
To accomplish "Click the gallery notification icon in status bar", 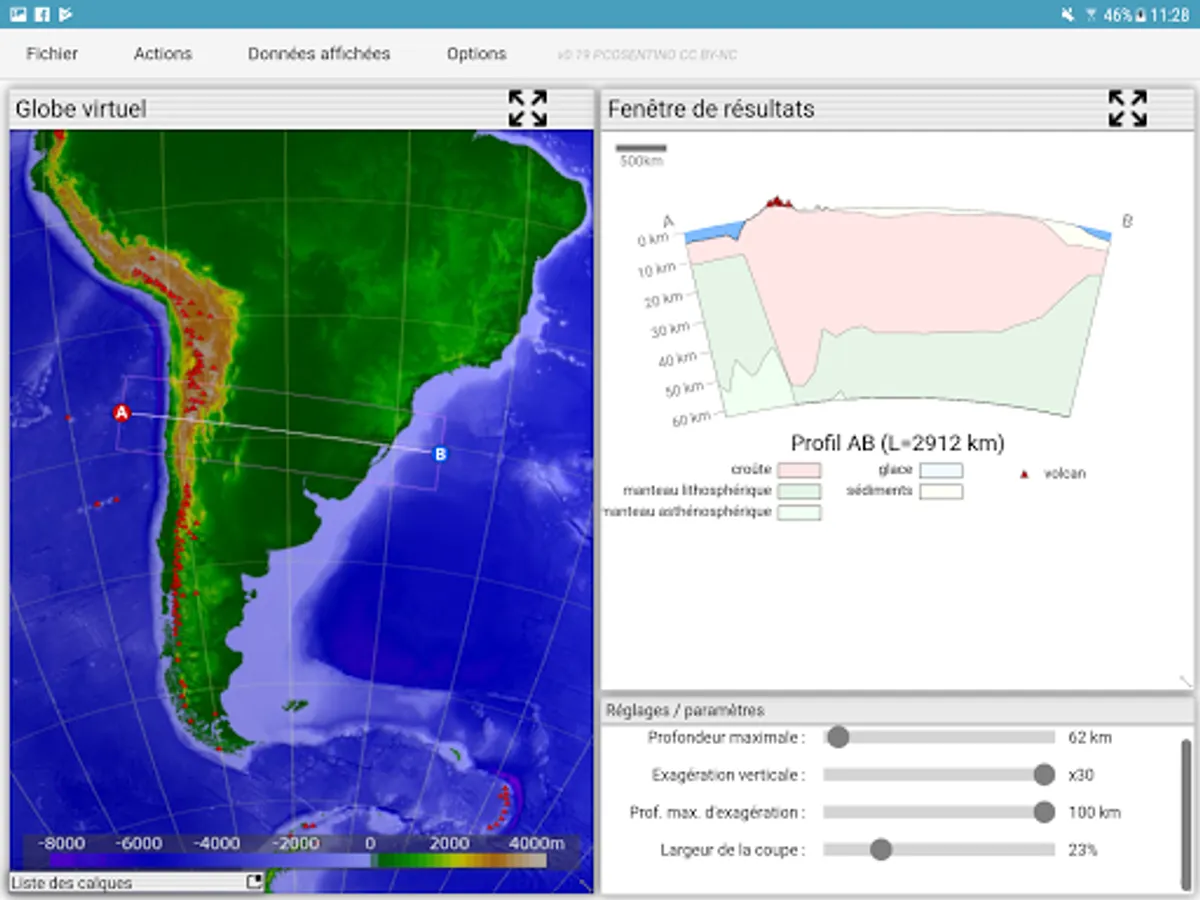I will pos(19,14).
